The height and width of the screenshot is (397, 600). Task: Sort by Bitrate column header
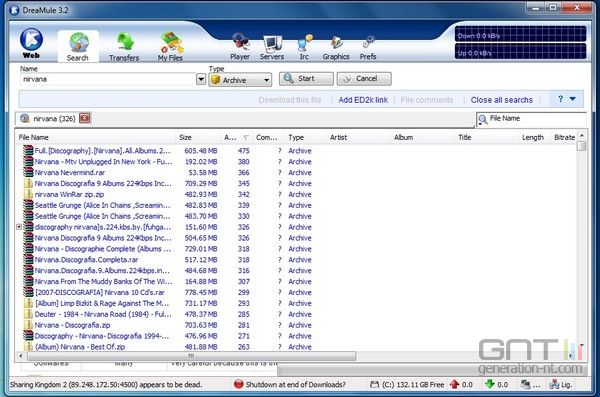point(564,137)
